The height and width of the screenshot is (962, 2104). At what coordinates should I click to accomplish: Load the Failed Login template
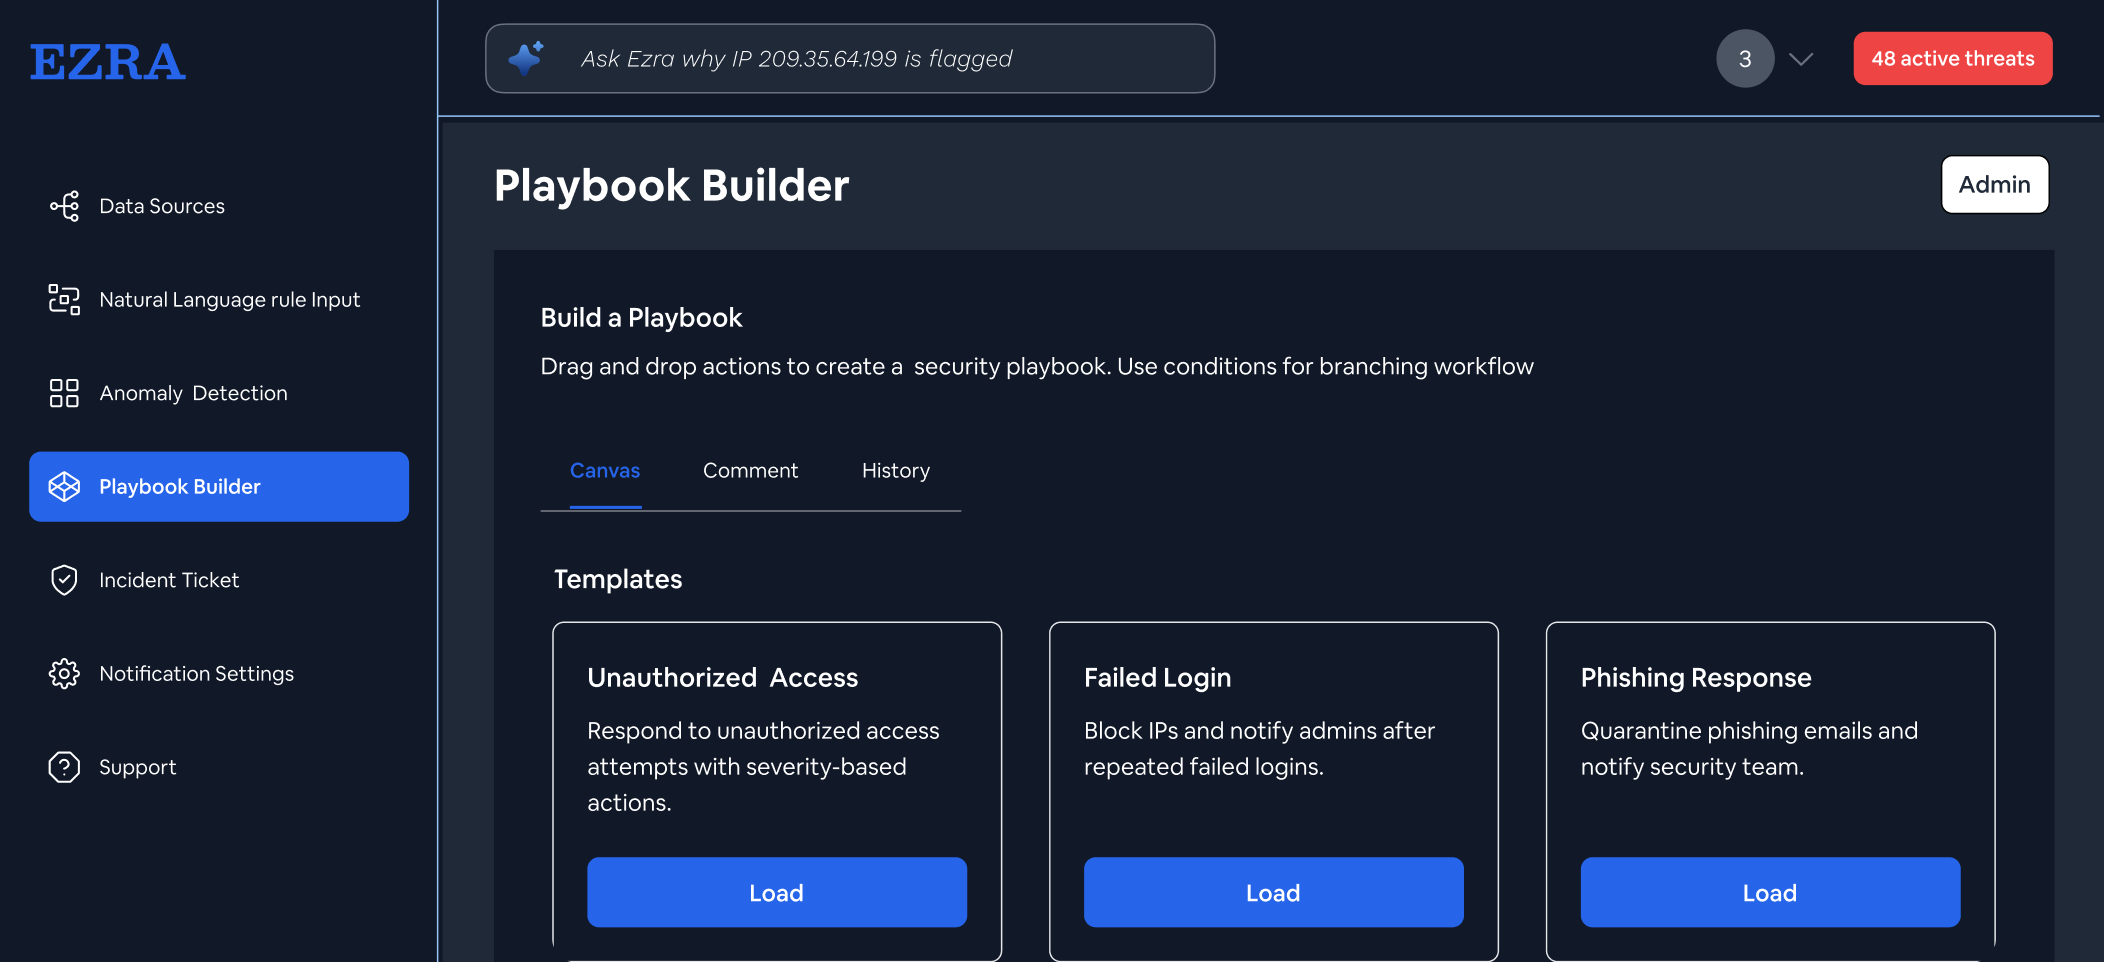(x=1272, y=892)
